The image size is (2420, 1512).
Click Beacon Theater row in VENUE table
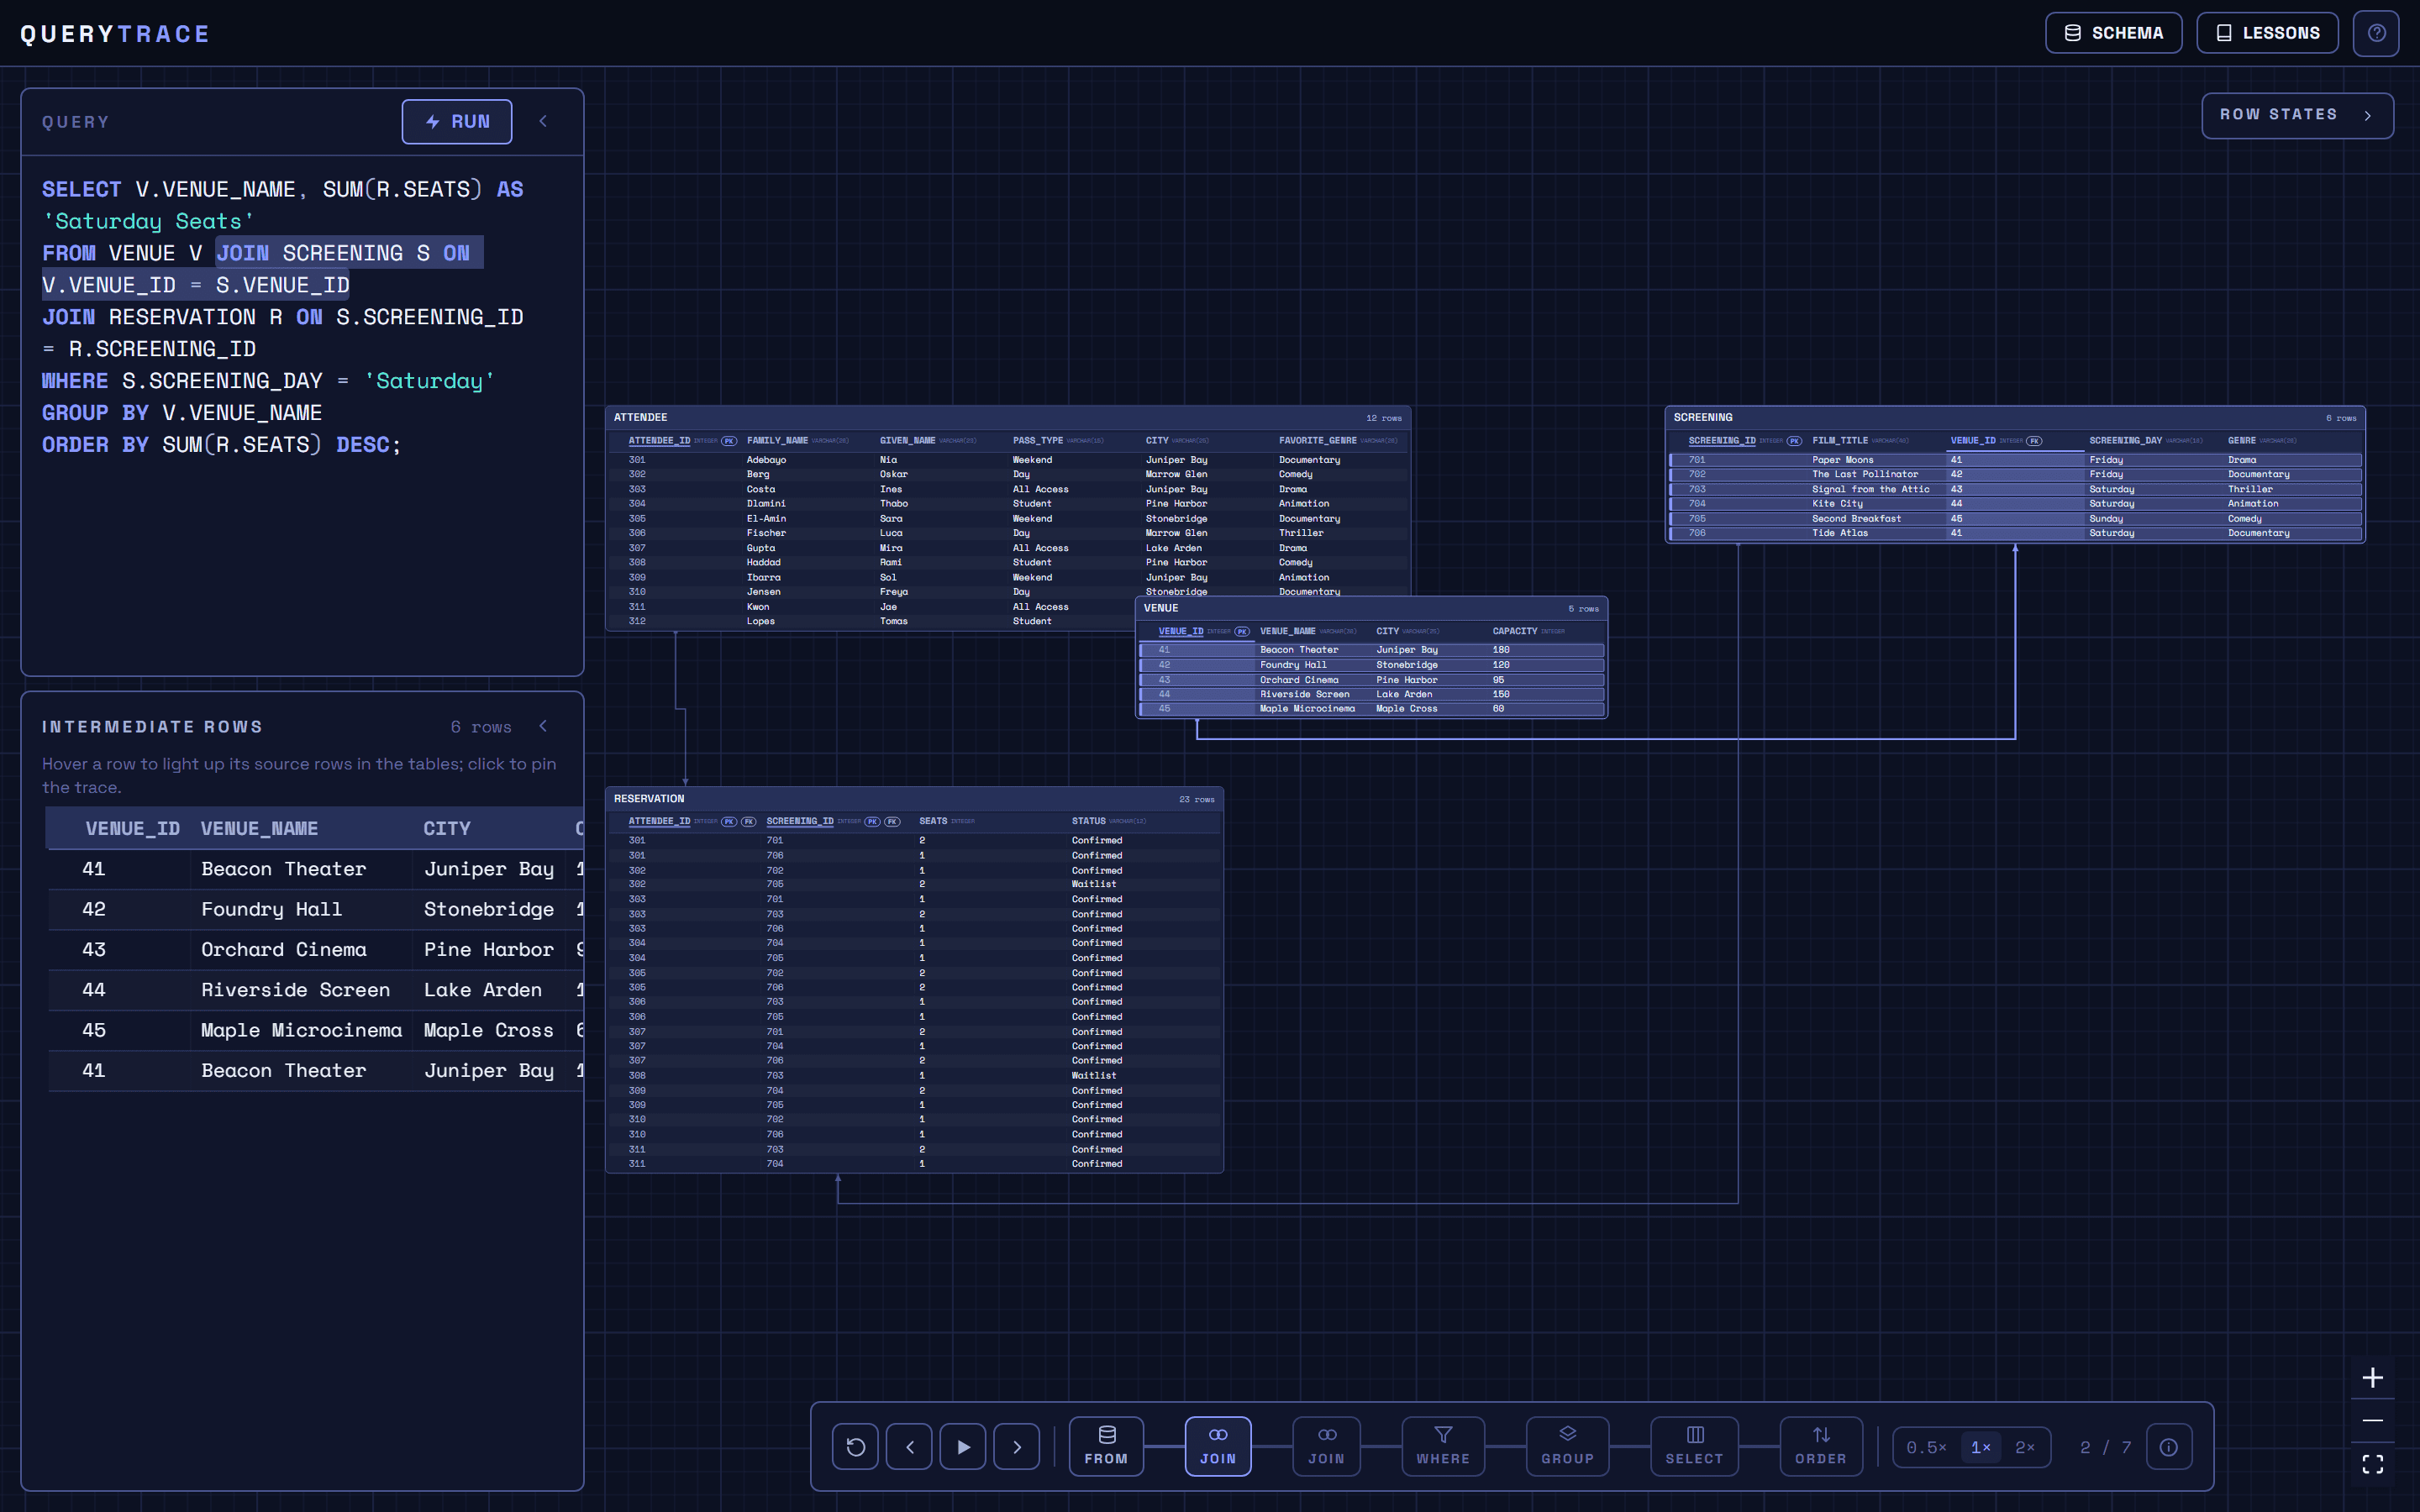tap(1371, 650)
